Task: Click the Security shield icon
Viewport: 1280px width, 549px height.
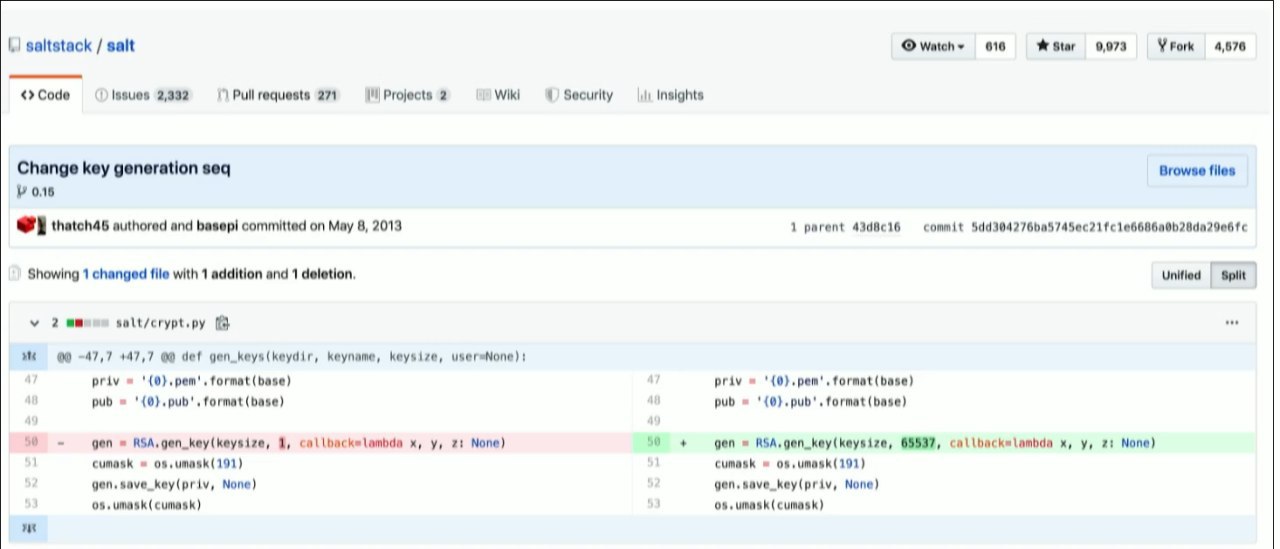Action: point(551,95)
